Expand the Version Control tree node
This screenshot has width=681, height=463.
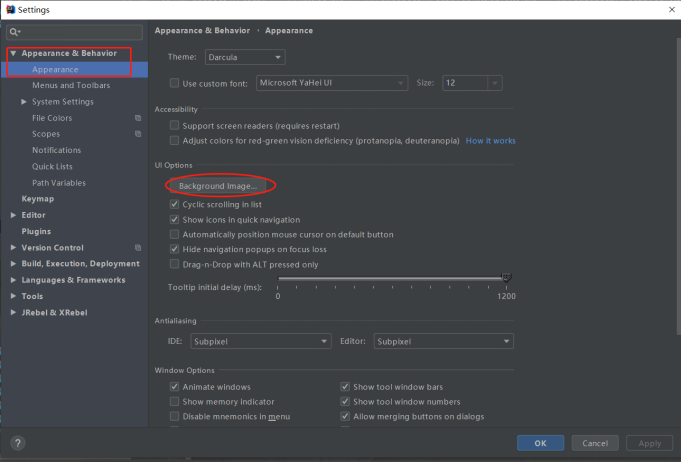point(13,248)
